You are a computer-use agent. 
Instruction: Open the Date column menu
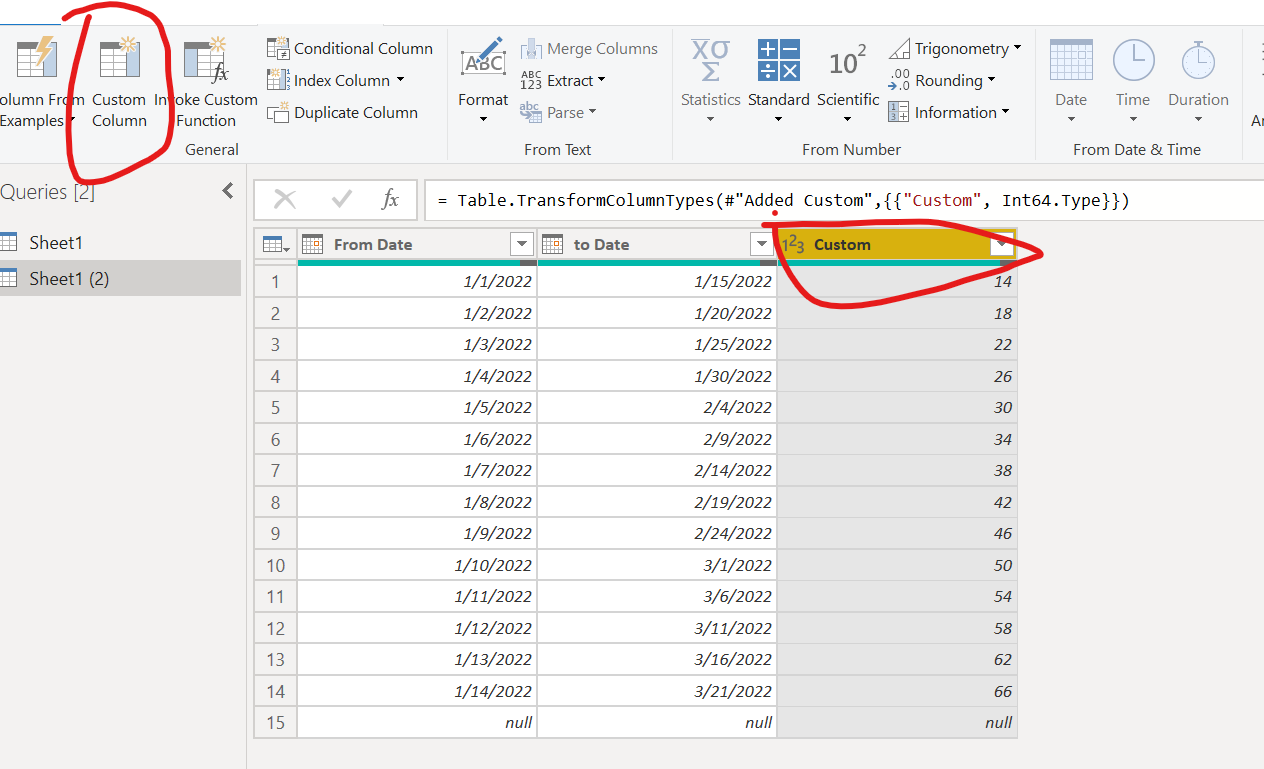click(1071, 80)
